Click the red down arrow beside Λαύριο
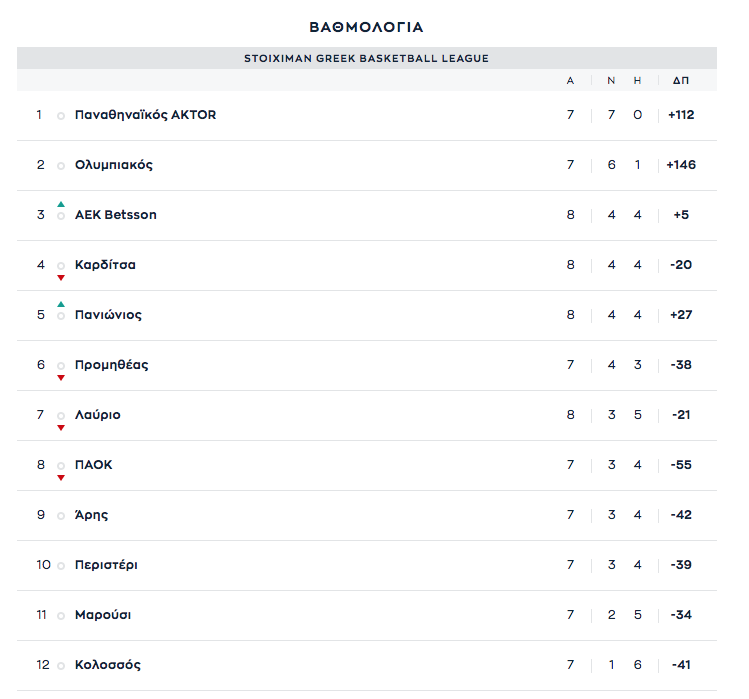Image resolution: width=749 pixels, height=699 pixels. click(x=61, y=427)
